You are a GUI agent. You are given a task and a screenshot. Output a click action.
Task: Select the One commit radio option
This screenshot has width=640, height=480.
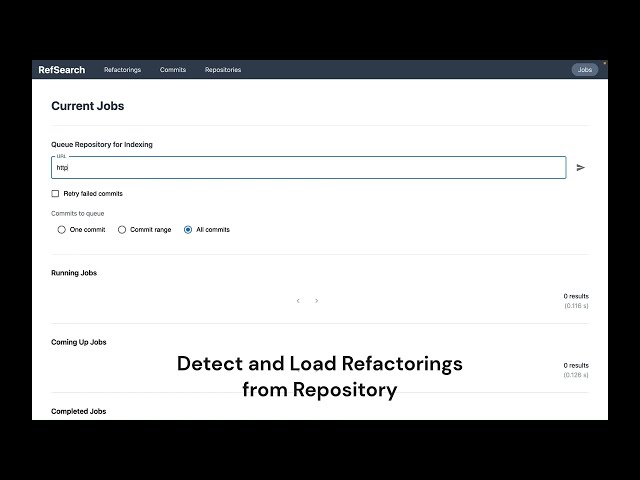(x=61, y=229)
